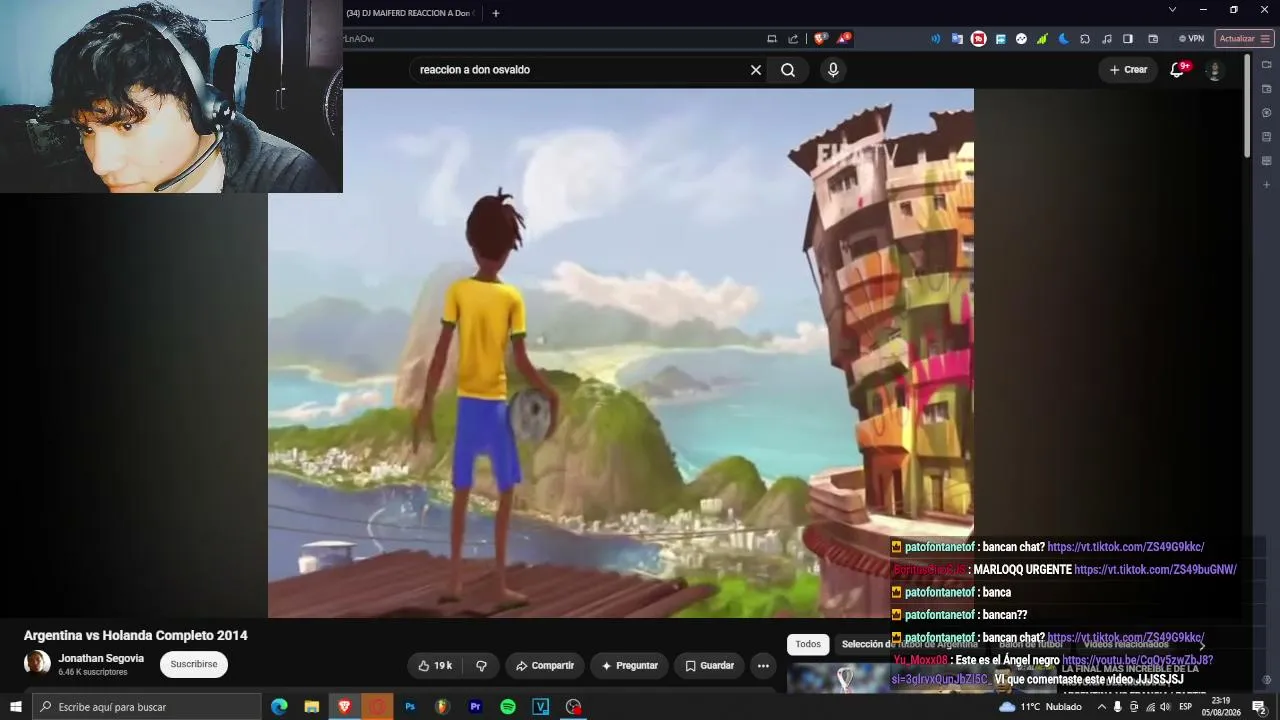Image resolution: width=1280 pixels, height=720 pixels.
Task: Open the system volume control
Action: (x=1165, y=707)
